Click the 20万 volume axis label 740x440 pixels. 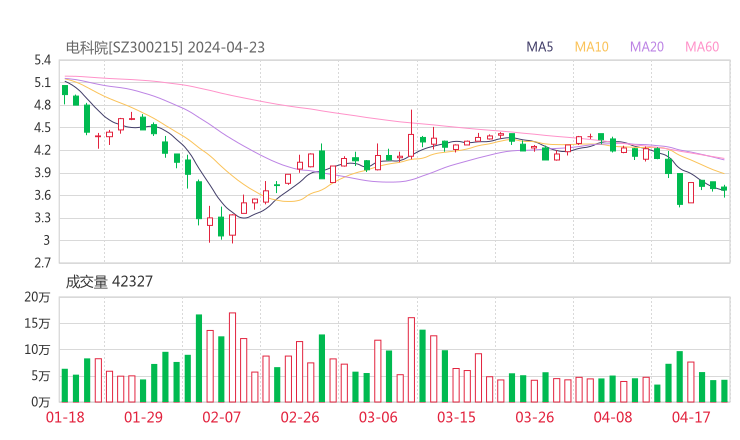click(38, 298)
